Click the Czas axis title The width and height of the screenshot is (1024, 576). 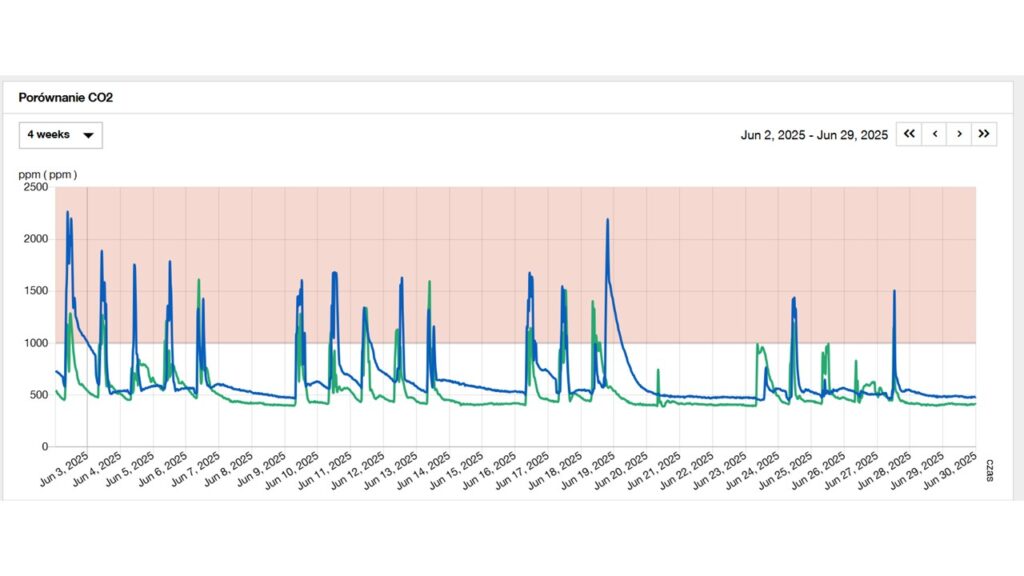click(x=989, y=470)
